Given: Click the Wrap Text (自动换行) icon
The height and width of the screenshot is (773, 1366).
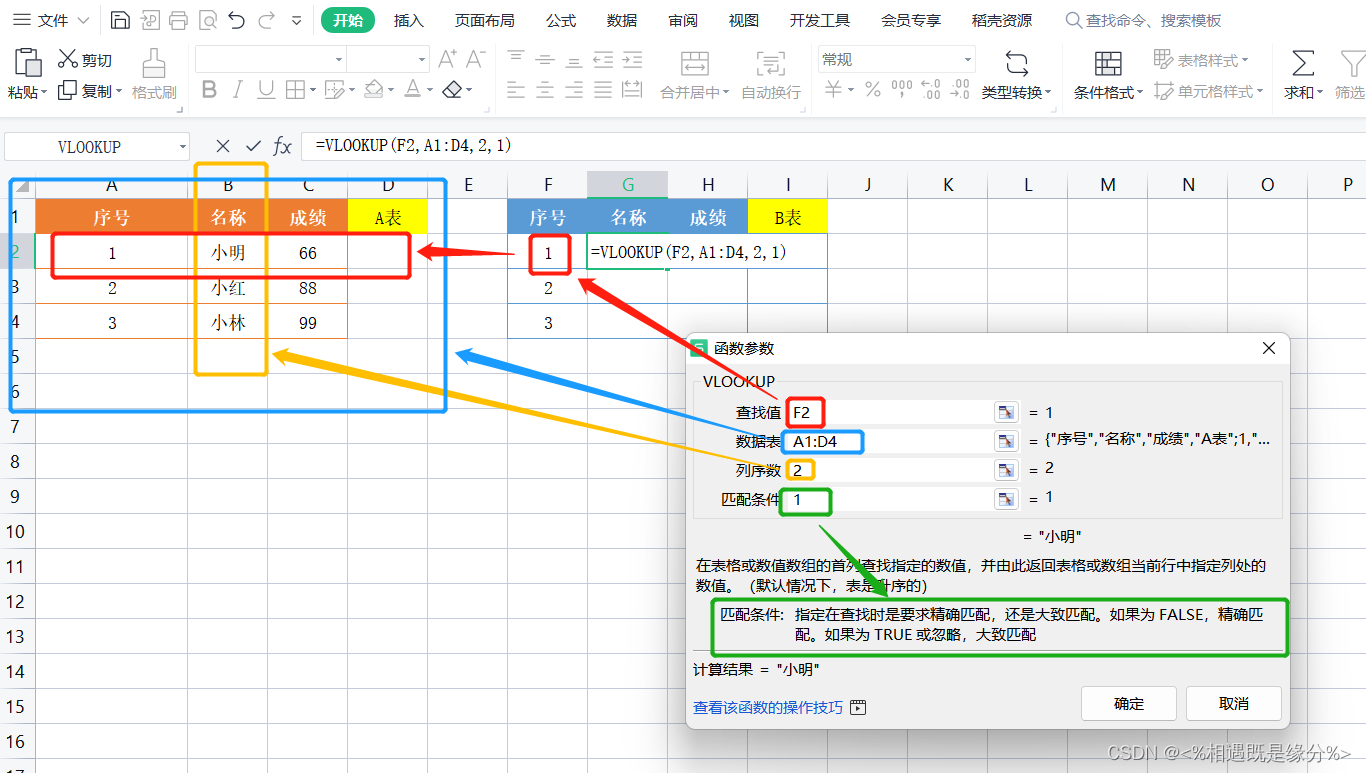Looking at the screenshot, I should tap(770, 63).
